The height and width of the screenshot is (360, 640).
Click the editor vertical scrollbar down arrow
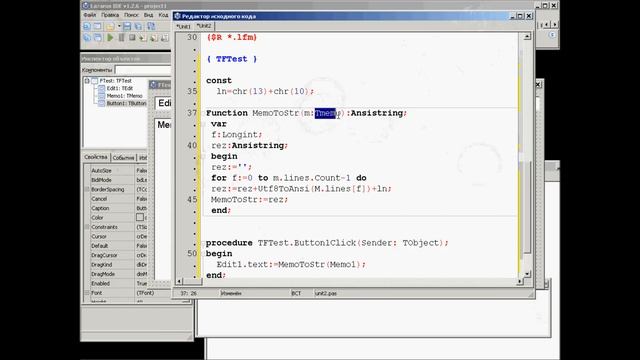pos(527,274)
